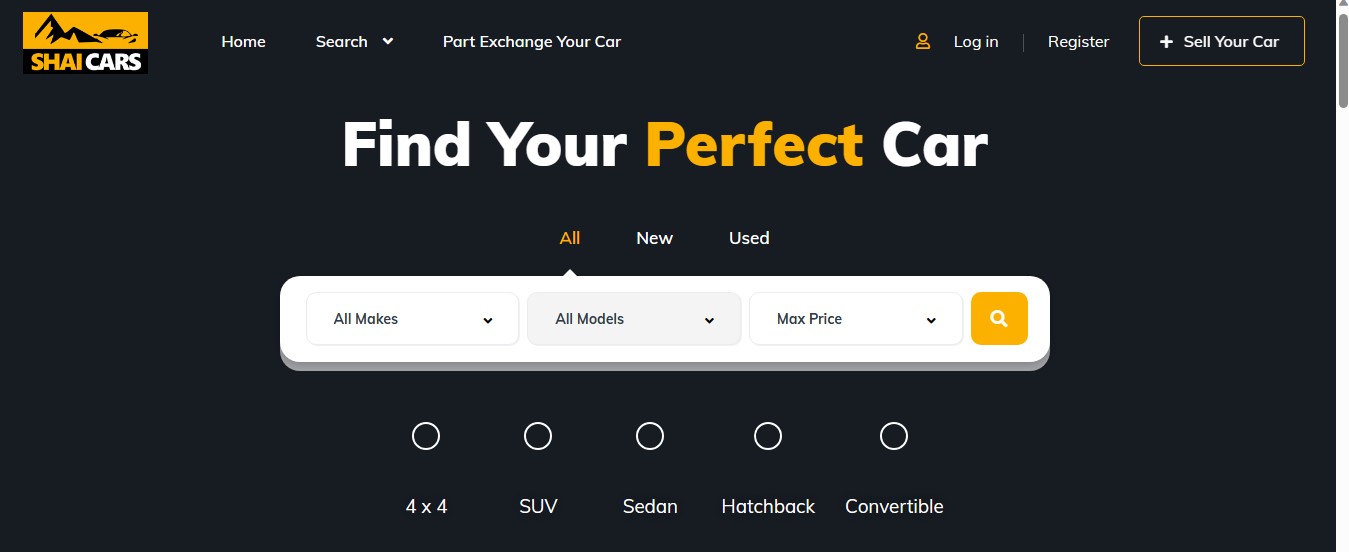The width and height of the screenshot is (1349, 552).
Task: Click the user profile icon beside Log in
Action: pos(923,41)
